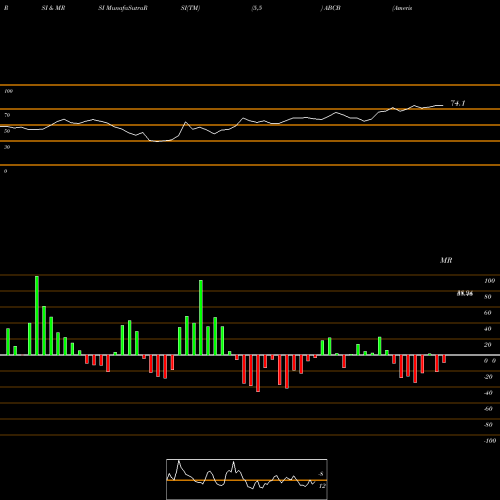The width and height of the screenshot is (500, 500).
Task: Click the 'SI MunafaSutraR' header label
Action: point(123,8)
